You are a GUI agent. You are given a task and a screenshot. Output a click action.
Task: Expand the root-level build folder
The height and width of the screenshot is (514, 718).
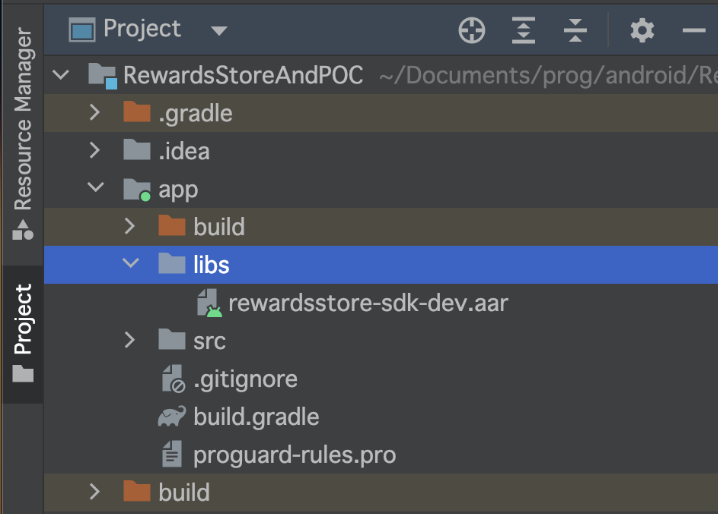click(x=95, y=492)
